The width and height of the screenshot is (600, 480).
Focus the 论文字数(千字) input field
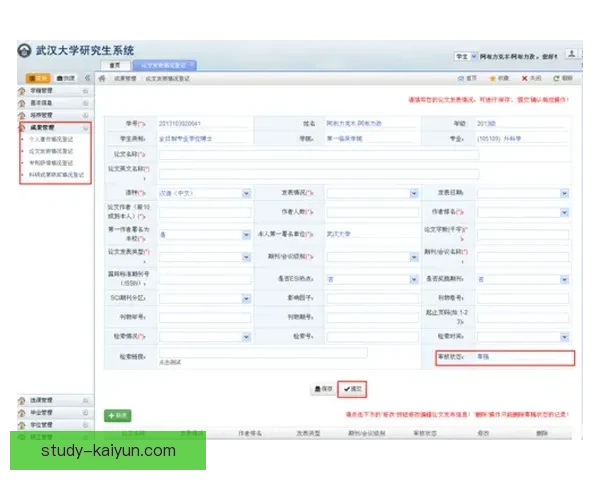pos(523,234)
